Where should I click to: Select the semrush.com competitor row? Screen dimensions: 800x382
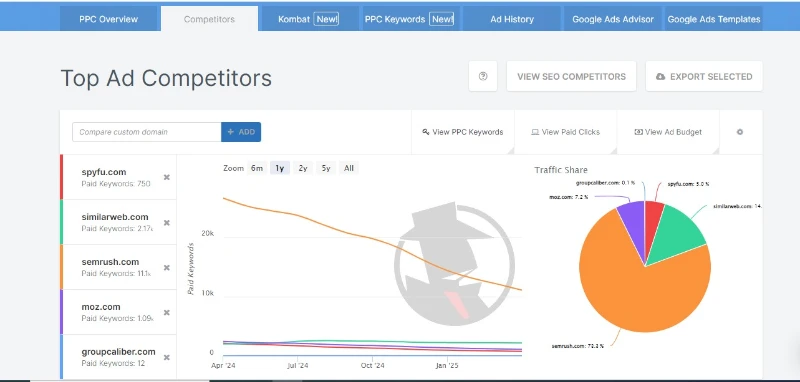pyautogui.click(x=118, y=267)
